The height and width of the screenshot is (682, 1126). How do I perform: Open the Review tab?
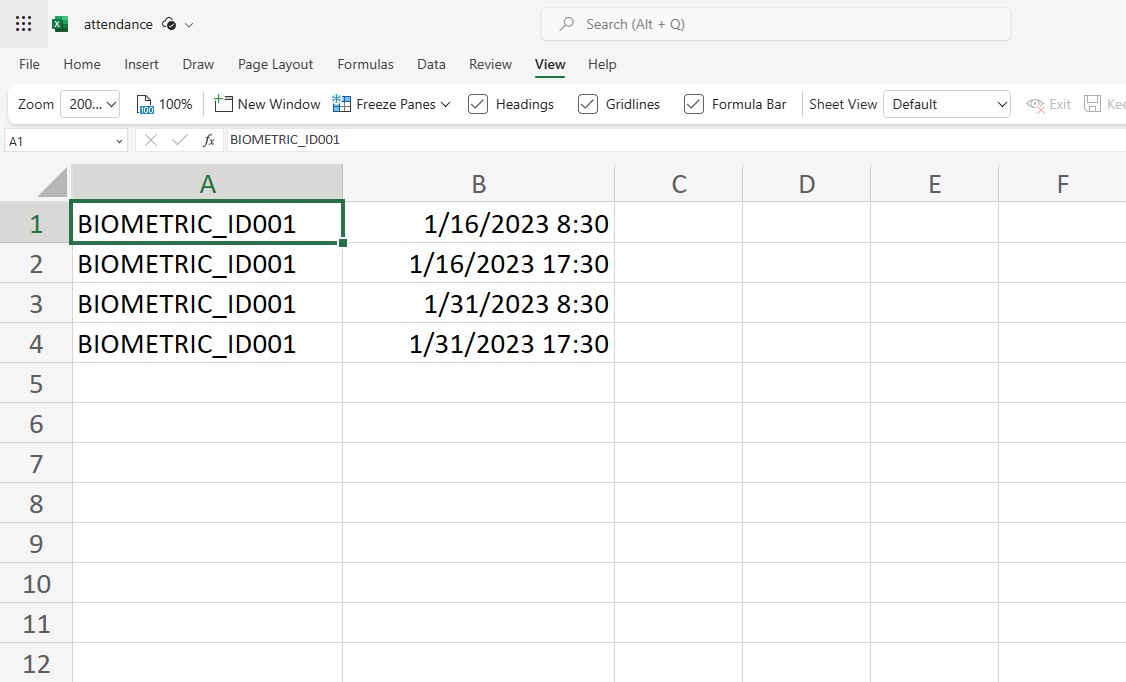pyautogui.click(x=490, y=64)
